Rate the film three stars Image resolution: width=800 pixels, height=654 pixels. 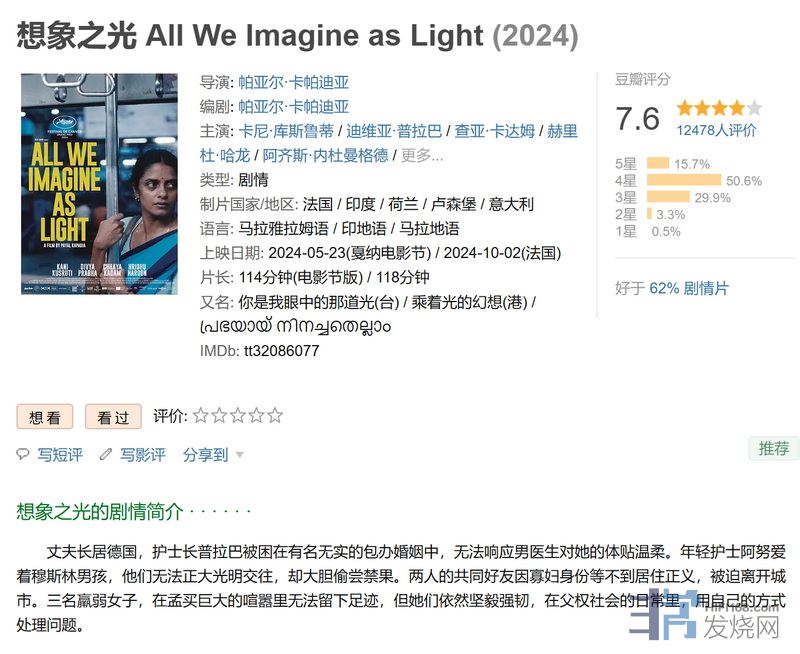pos(238,415)
